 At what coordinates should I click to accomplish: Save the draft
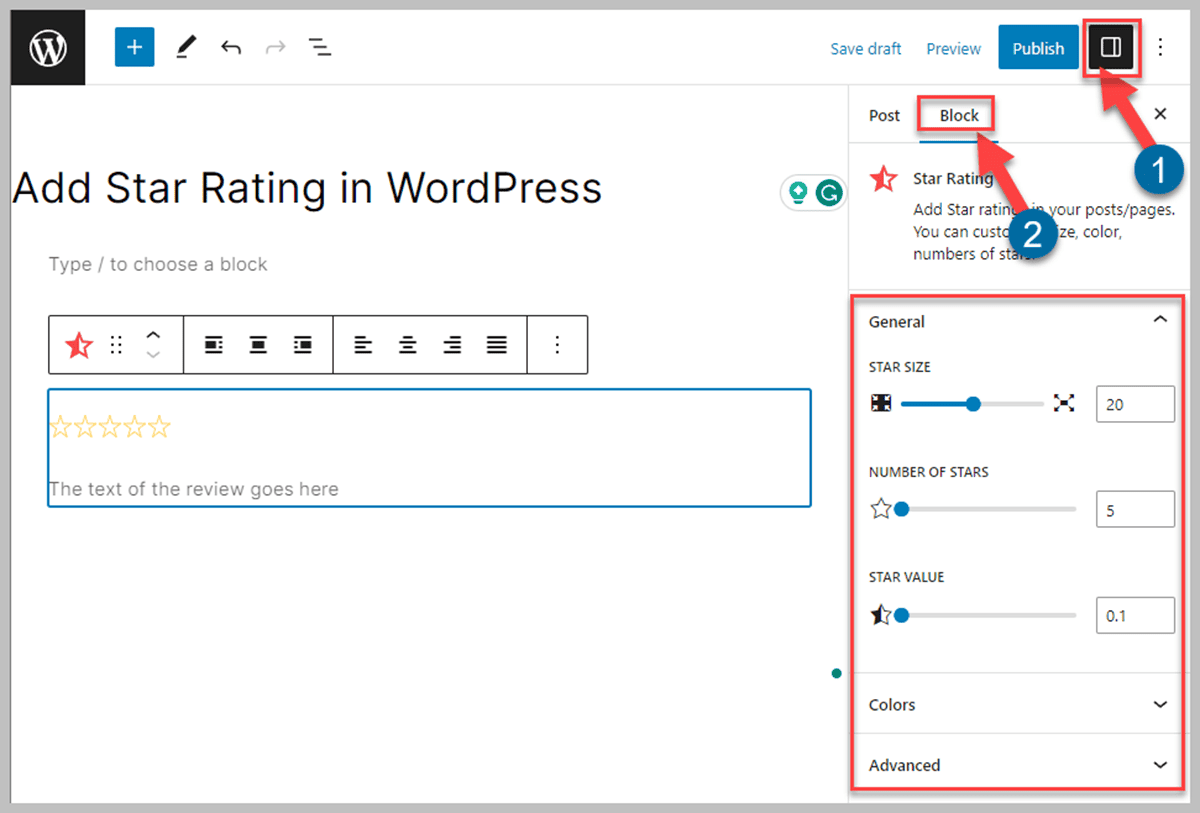point(866,47)
